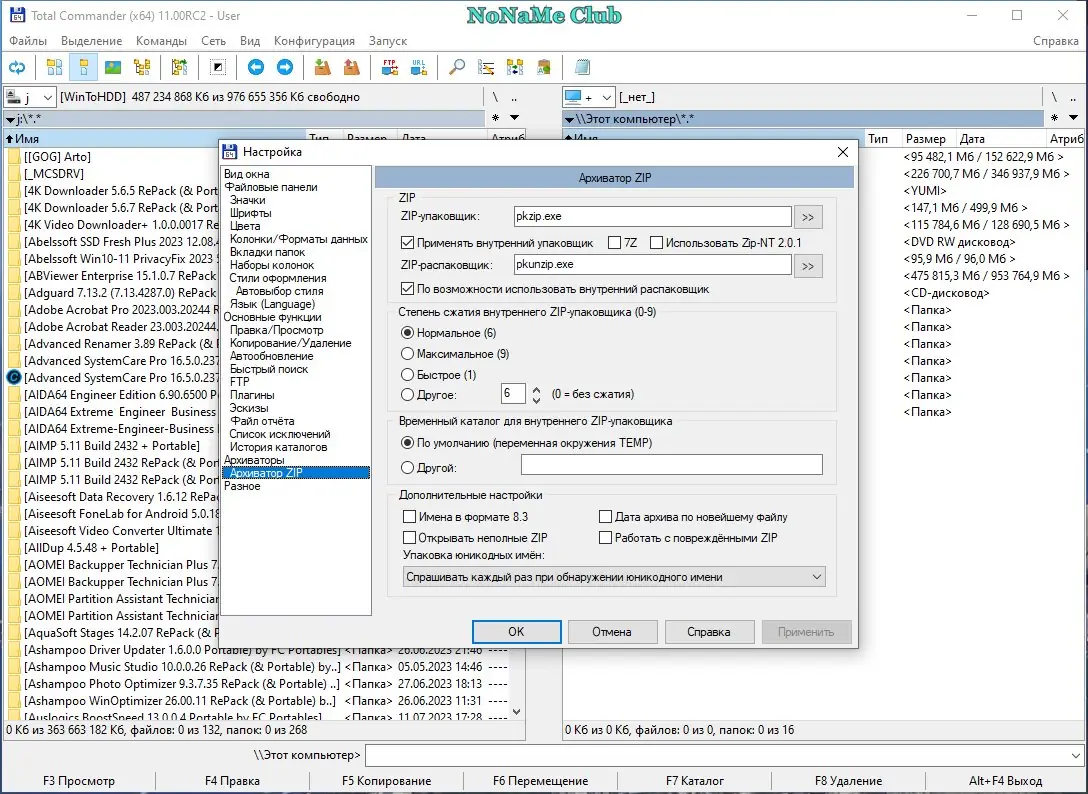Viewport: 1088px width, 794px height.
Task: Show directory tree via toolbar tree icon
Action: click(x=142, y=67)
